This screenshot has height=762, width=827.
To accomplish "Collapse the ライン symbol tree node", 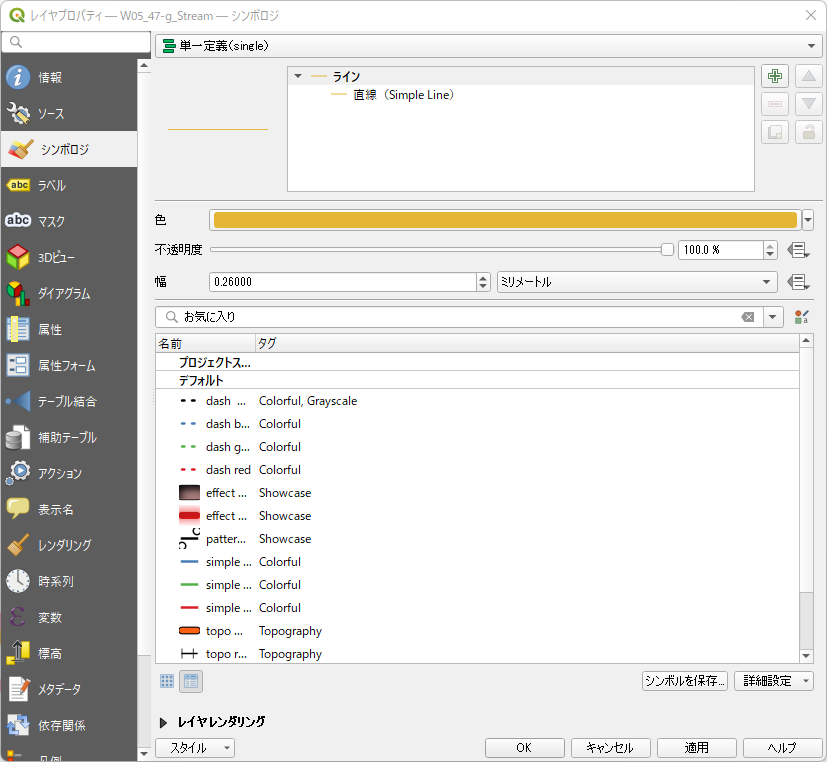I will pyautogui.click(x=298, y=76).
